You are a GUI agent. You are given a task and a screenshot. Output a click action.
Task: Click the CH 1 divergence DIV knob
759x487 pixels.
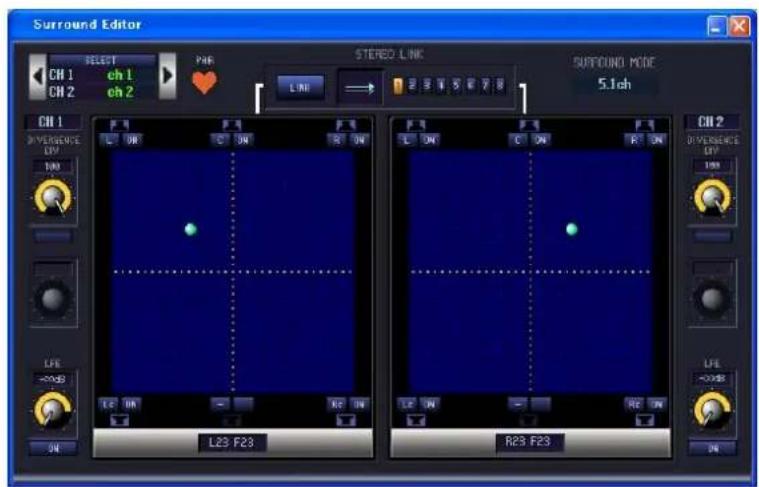coord(53,198)
